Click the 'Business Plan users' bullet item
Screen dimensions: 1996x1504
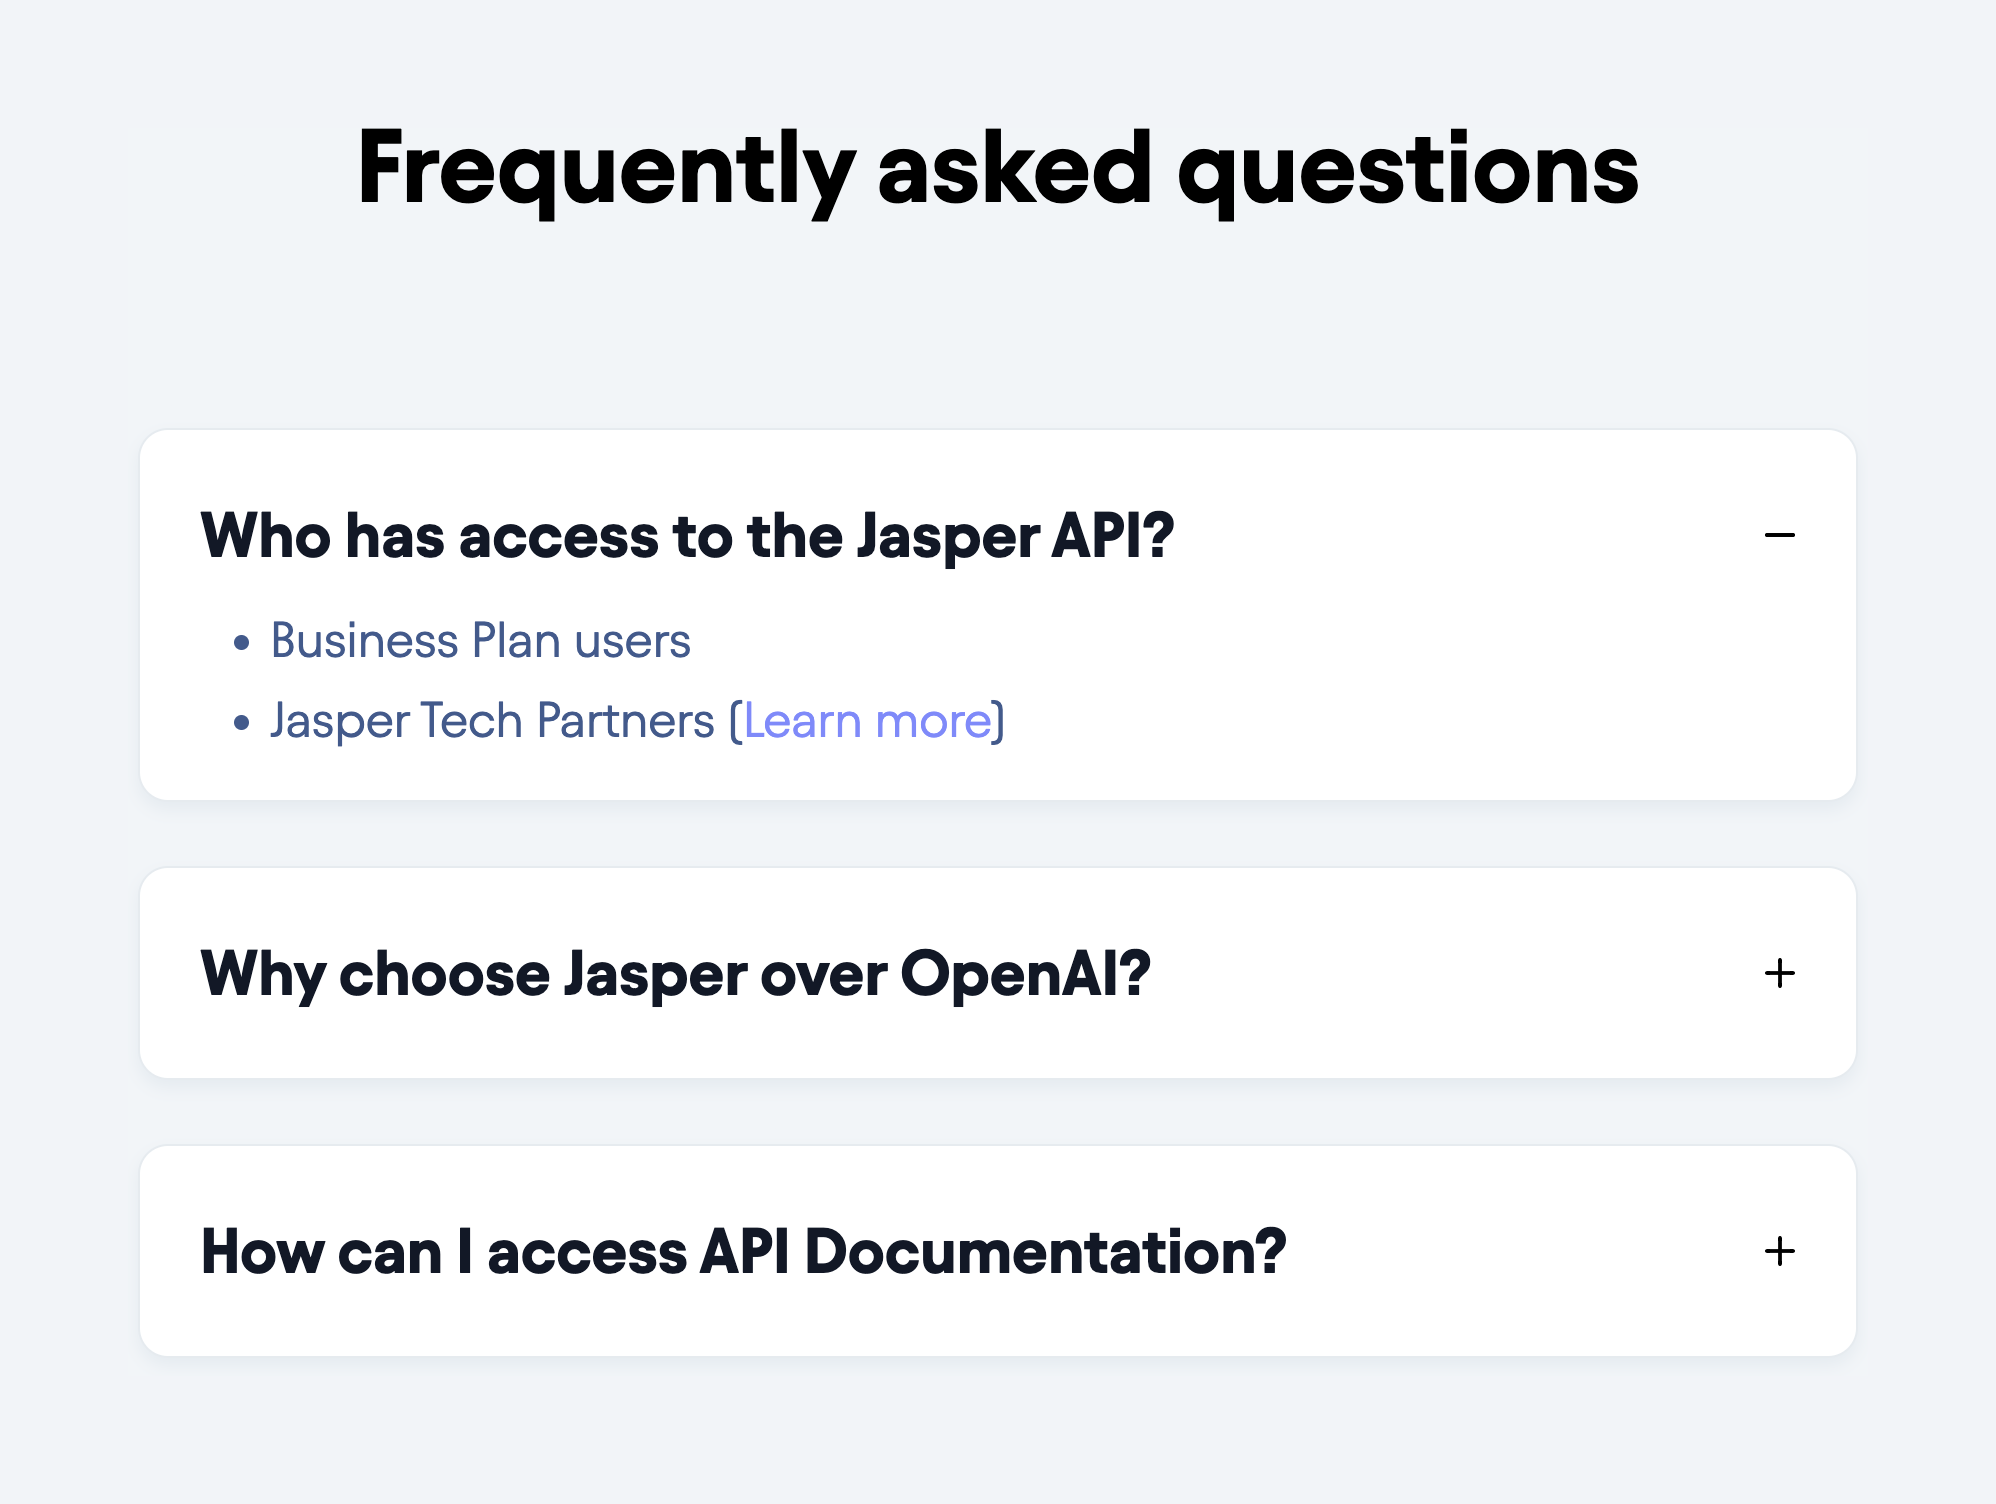pos(480,640)
